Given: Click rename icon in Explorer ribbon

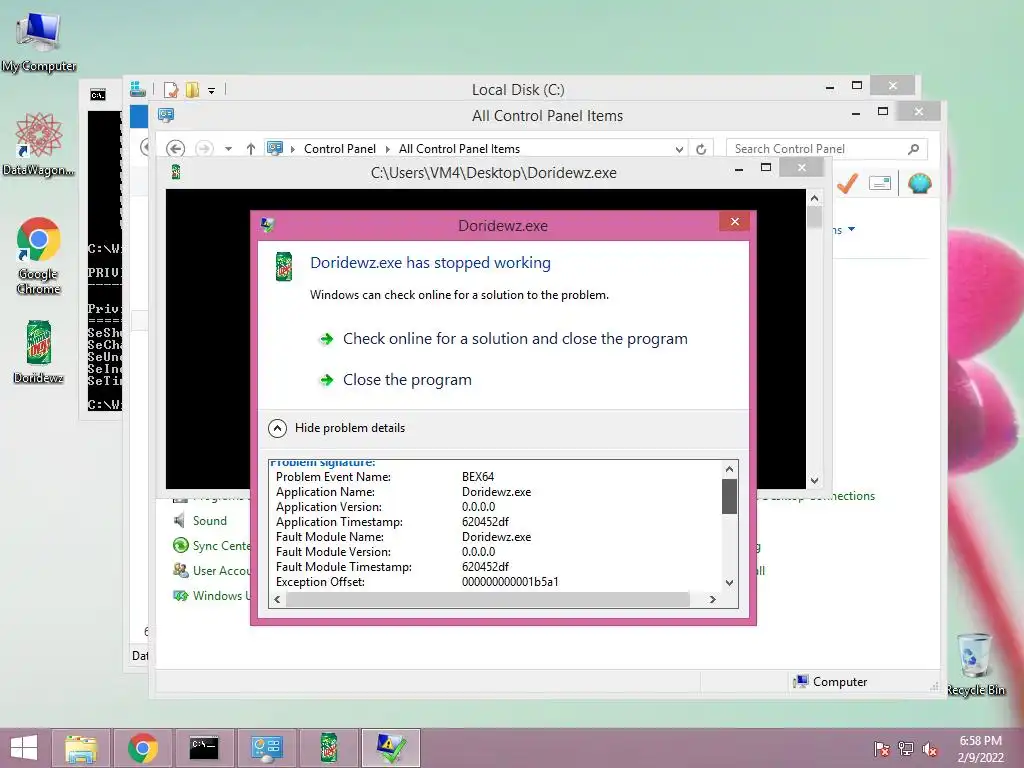Looking at the screenshot, I should (880, 184).
